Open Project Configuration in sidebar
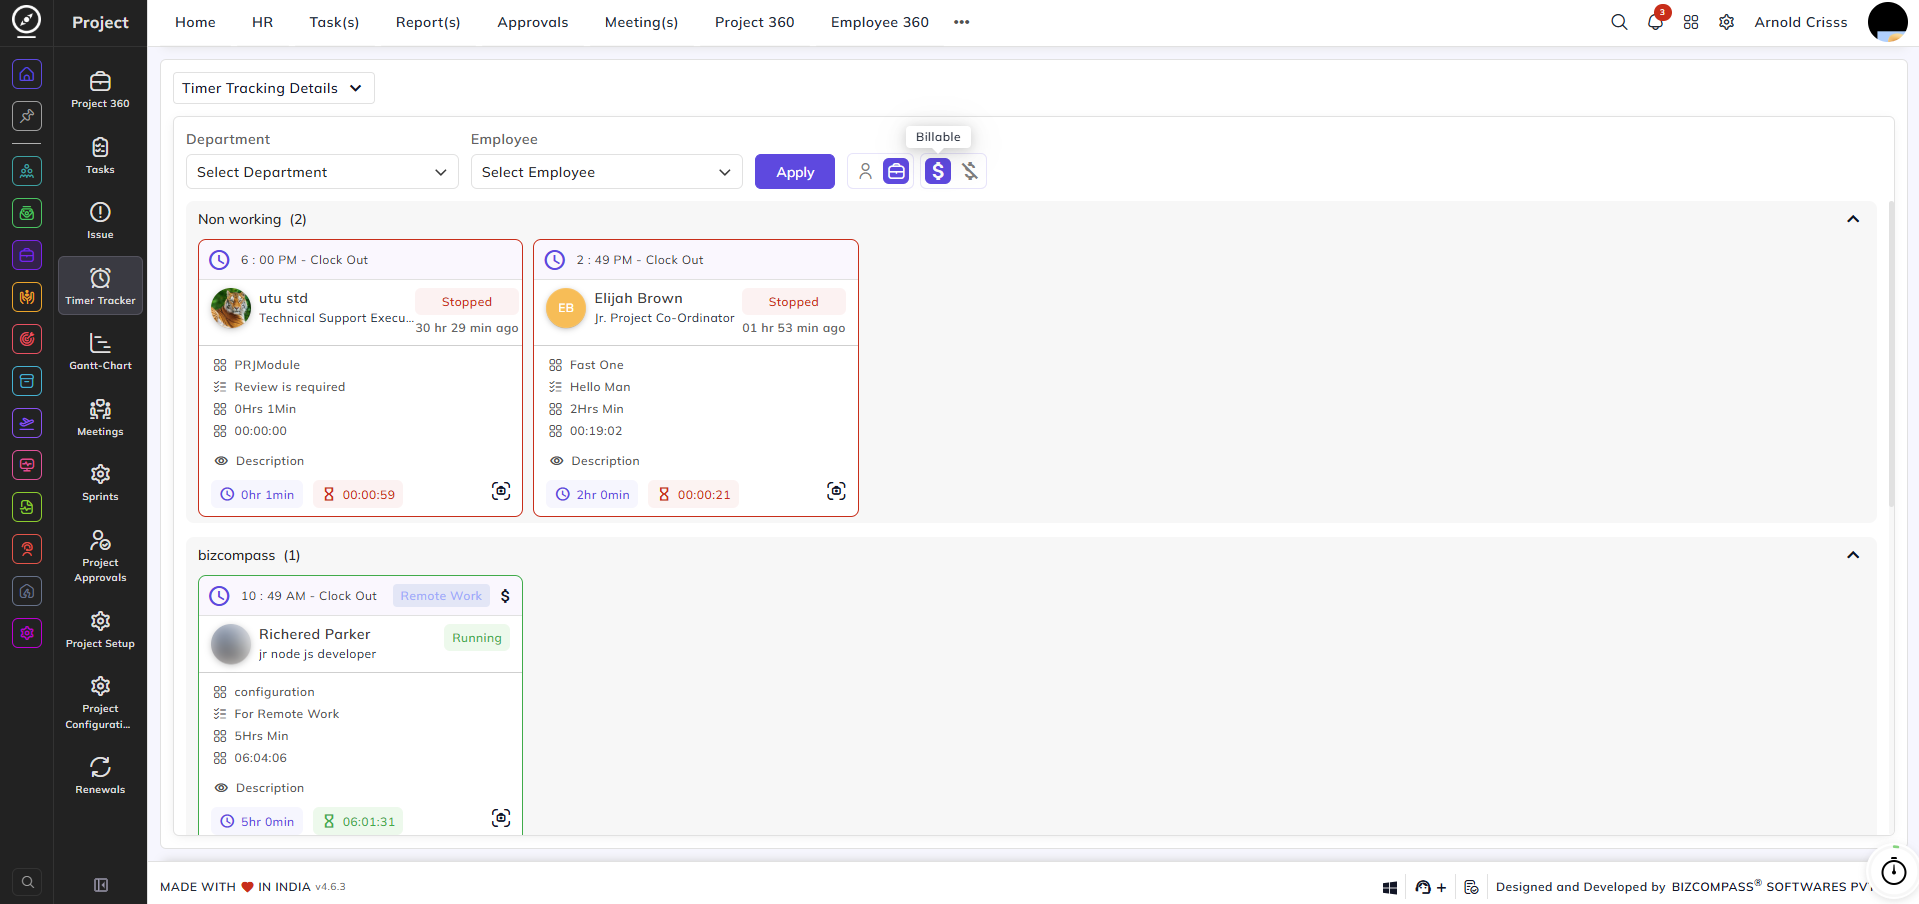This screenshot has height=904, width=1919. [100, 702]
